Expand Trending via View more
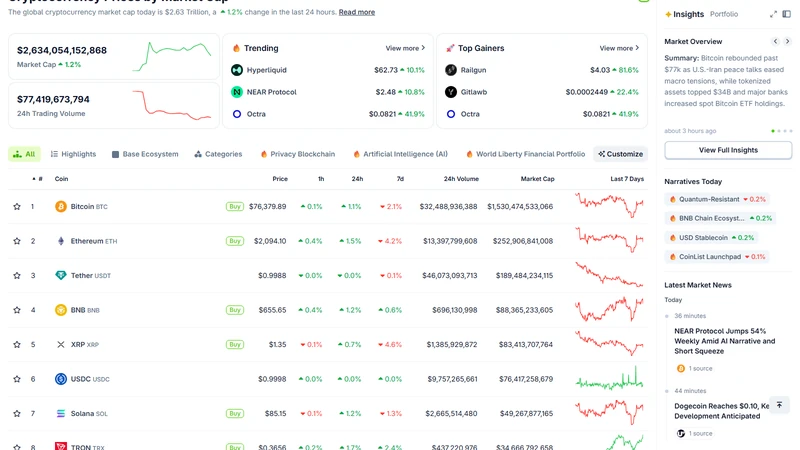The image size is (800, 450). pyautogui.click(x=405, y=48)
